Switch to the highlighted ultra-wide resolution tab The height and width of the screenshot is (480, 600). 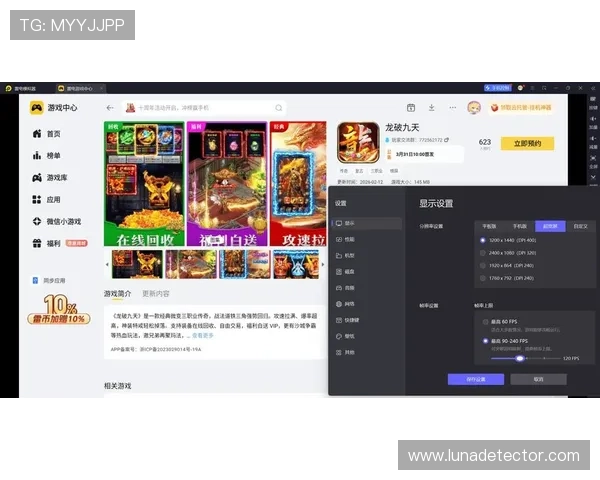point(550,226)
